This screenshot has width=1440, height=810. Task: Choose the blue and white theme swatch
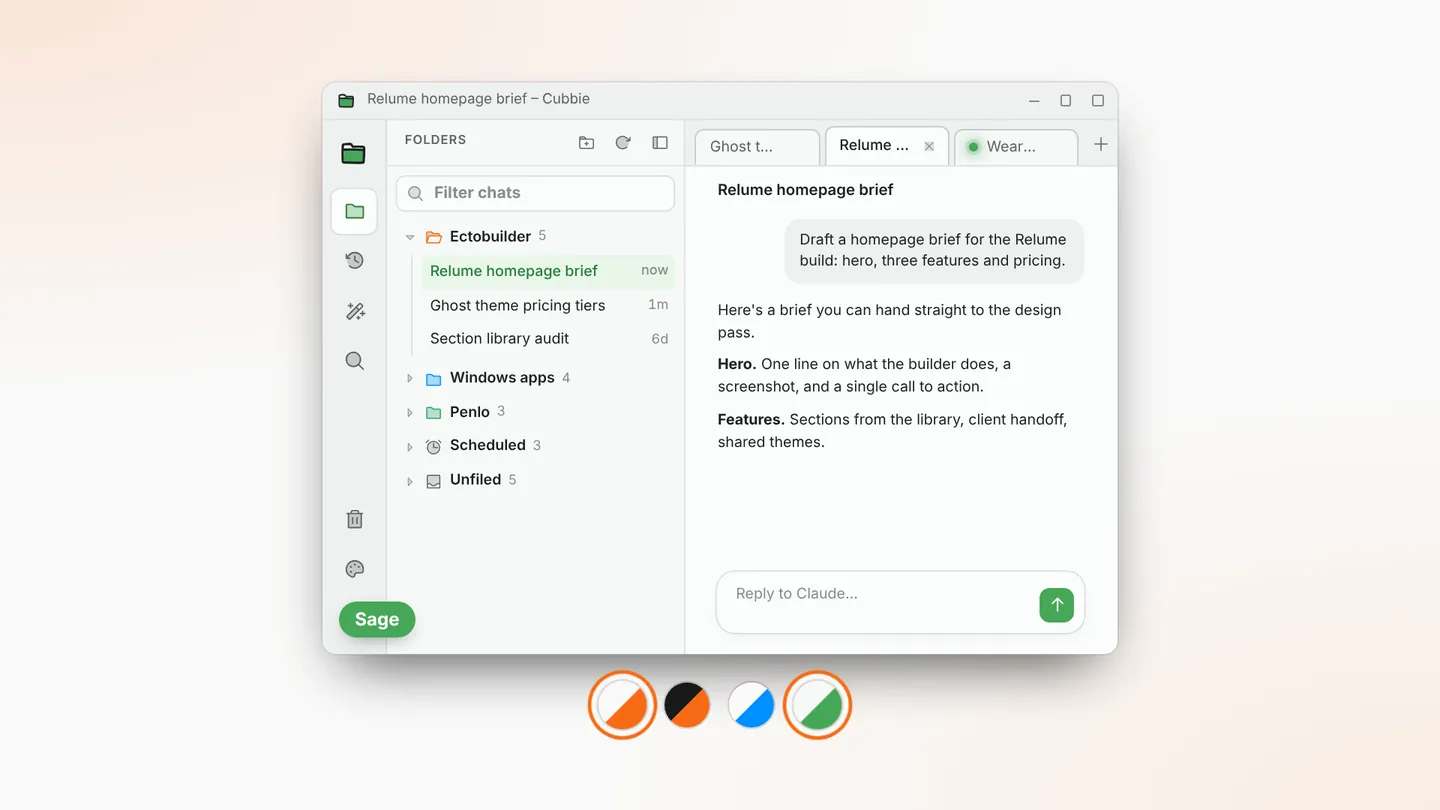coord(752,705)
